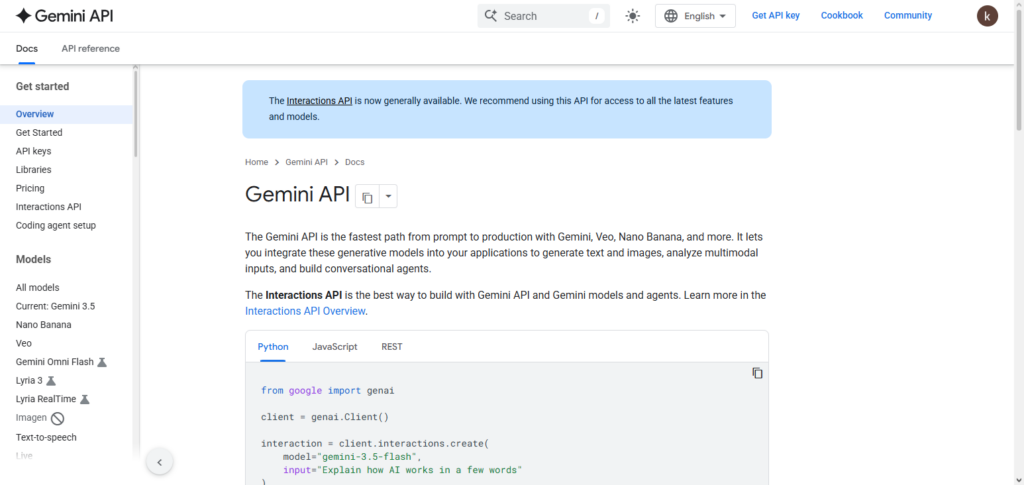Open the dropdown arrow beside the copy page button

click(388, 196)
